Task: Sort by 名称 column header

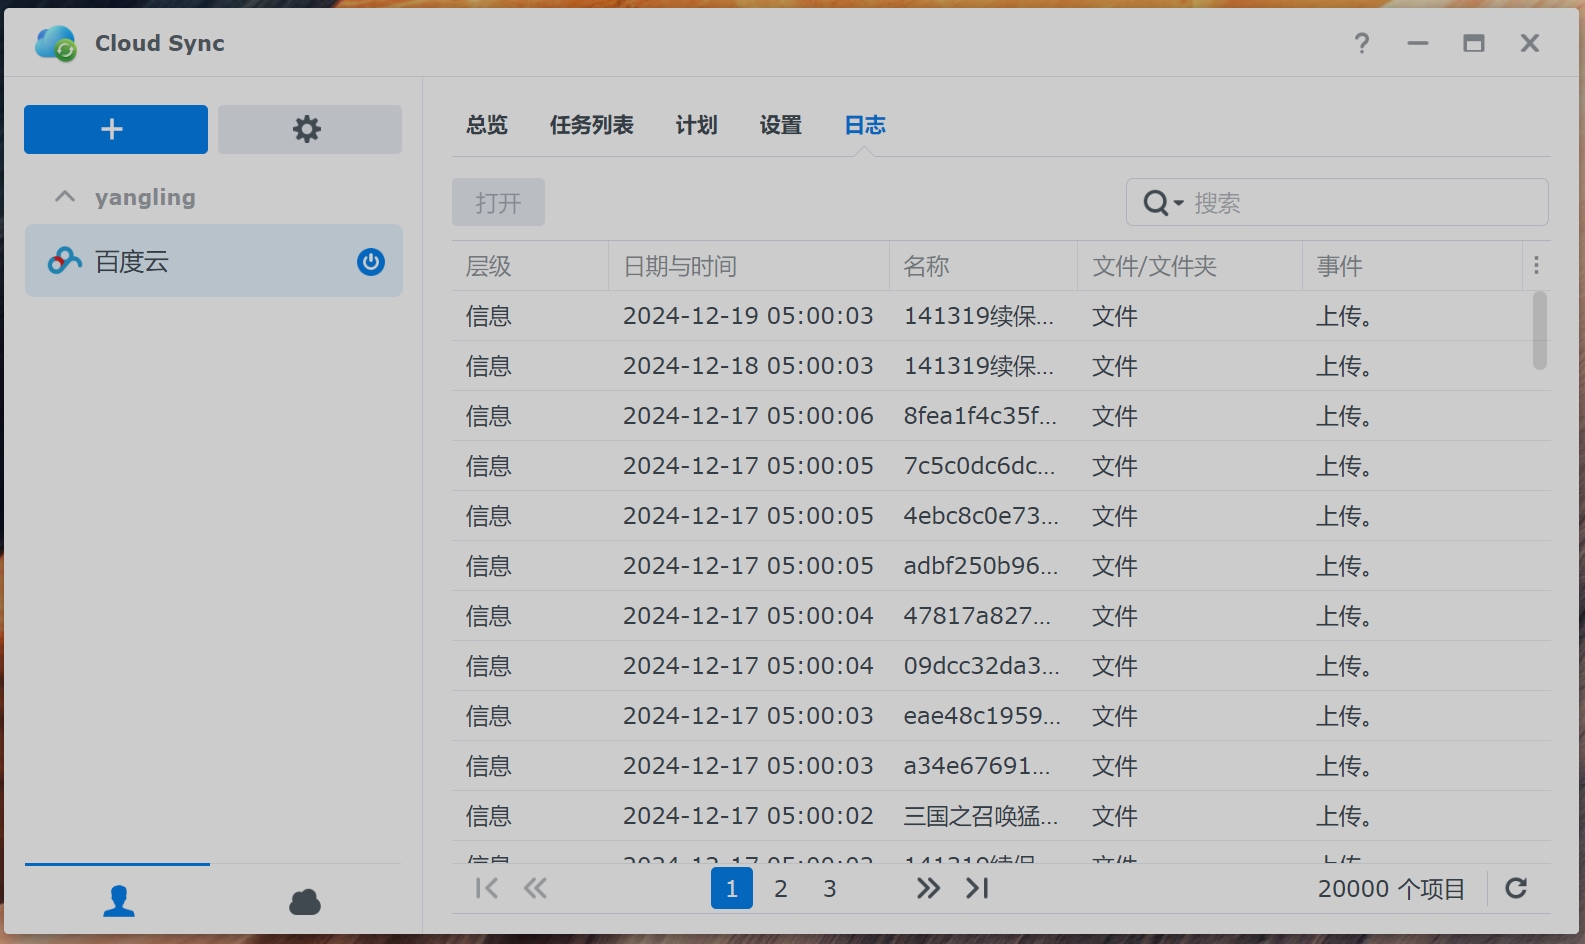Action: point(983,266)
